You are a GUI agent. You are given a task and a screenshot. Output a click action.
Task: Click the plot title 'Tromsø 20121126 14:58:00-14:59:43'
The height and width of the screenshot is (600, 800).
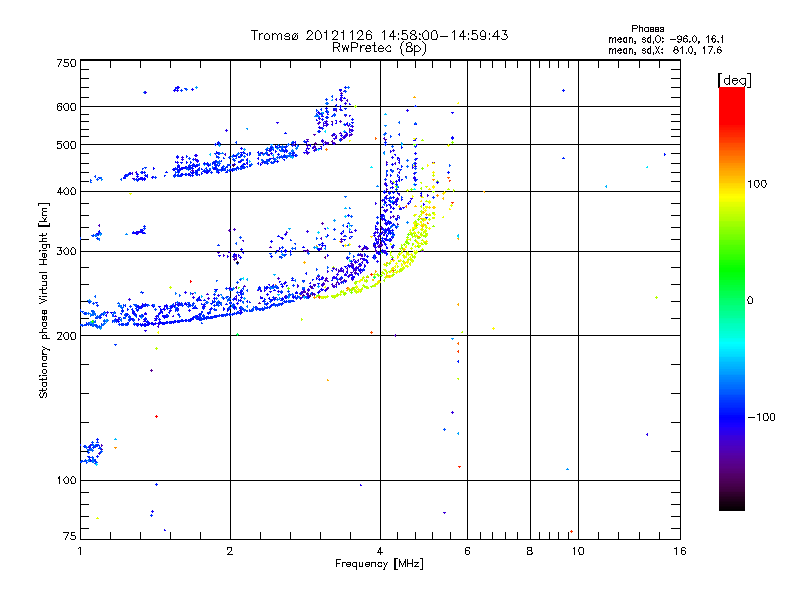click(x=379, y=35)
